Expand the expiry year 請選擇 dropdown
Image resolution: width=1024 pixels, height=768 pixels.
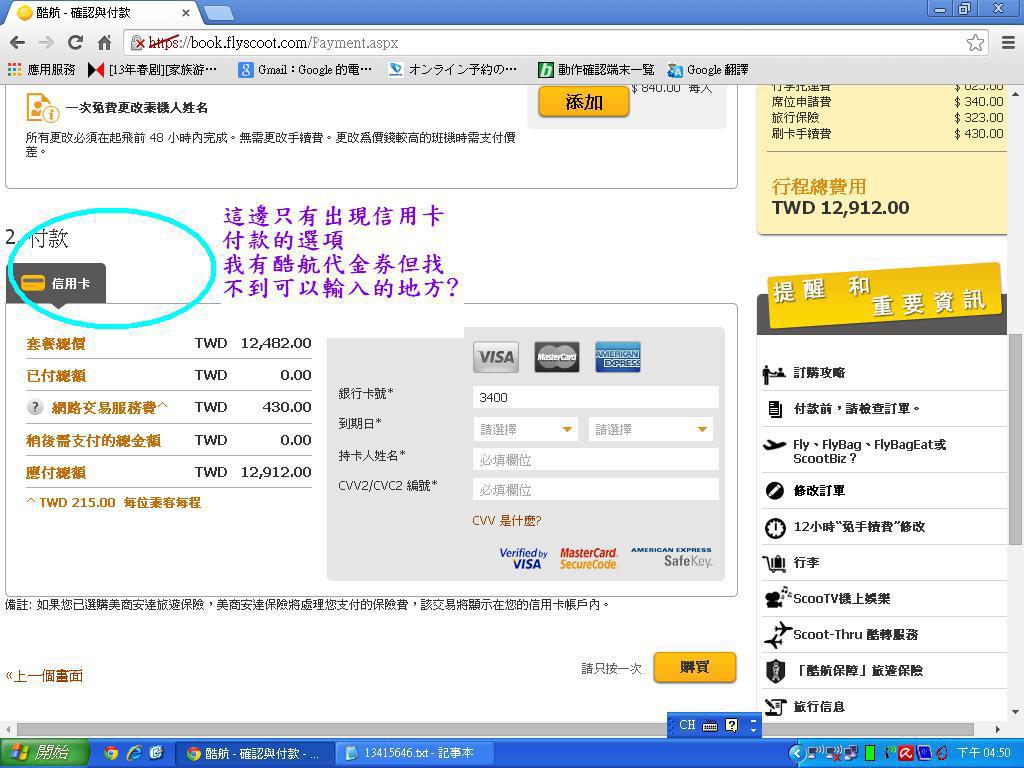point(650,430)
